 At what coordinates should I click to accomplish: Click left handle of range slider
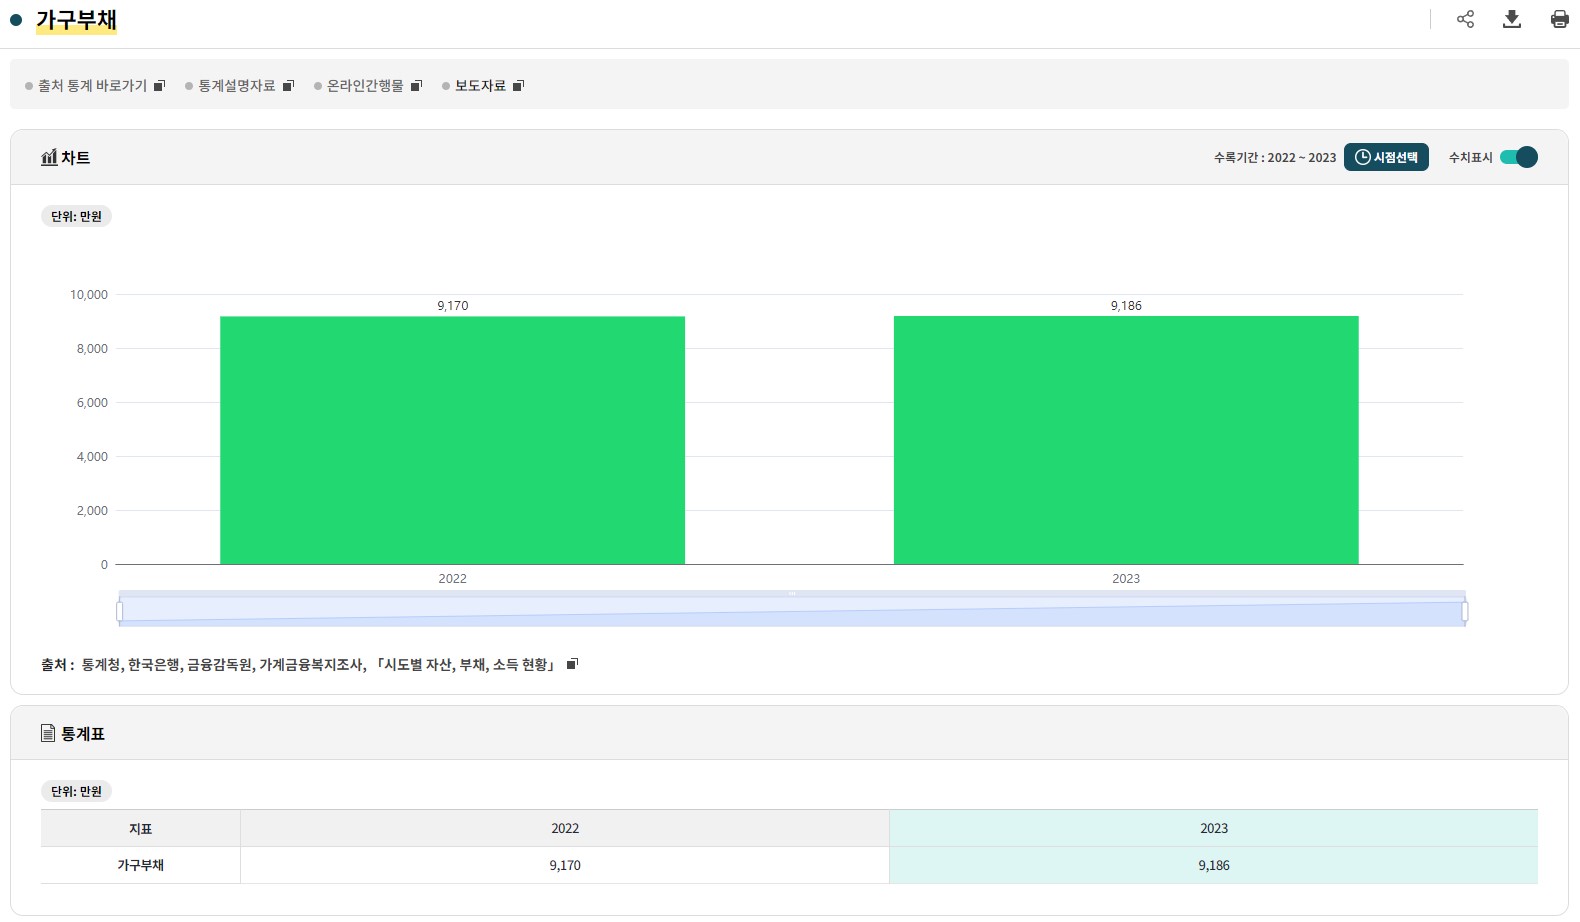point(120,611)
